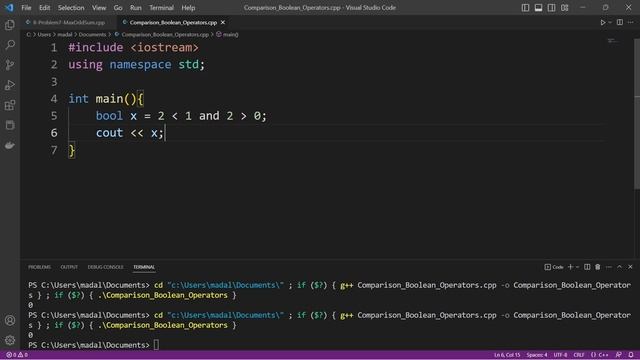Kill terminal with trash icon
The image size is (640, 360).
point(598,267)
